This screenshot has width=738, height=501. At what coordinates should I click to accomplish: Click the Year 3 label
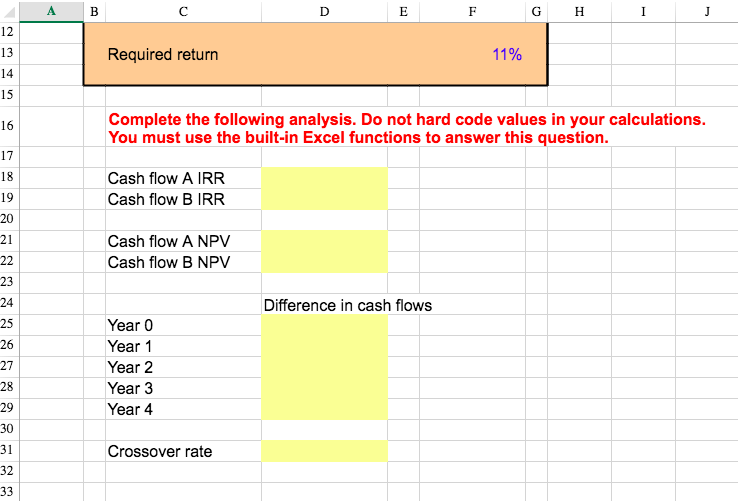[130, 388]
